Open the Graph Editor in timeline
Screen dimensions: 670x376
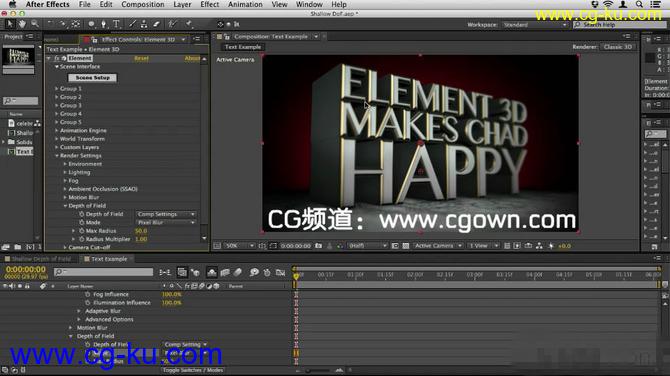280,272
